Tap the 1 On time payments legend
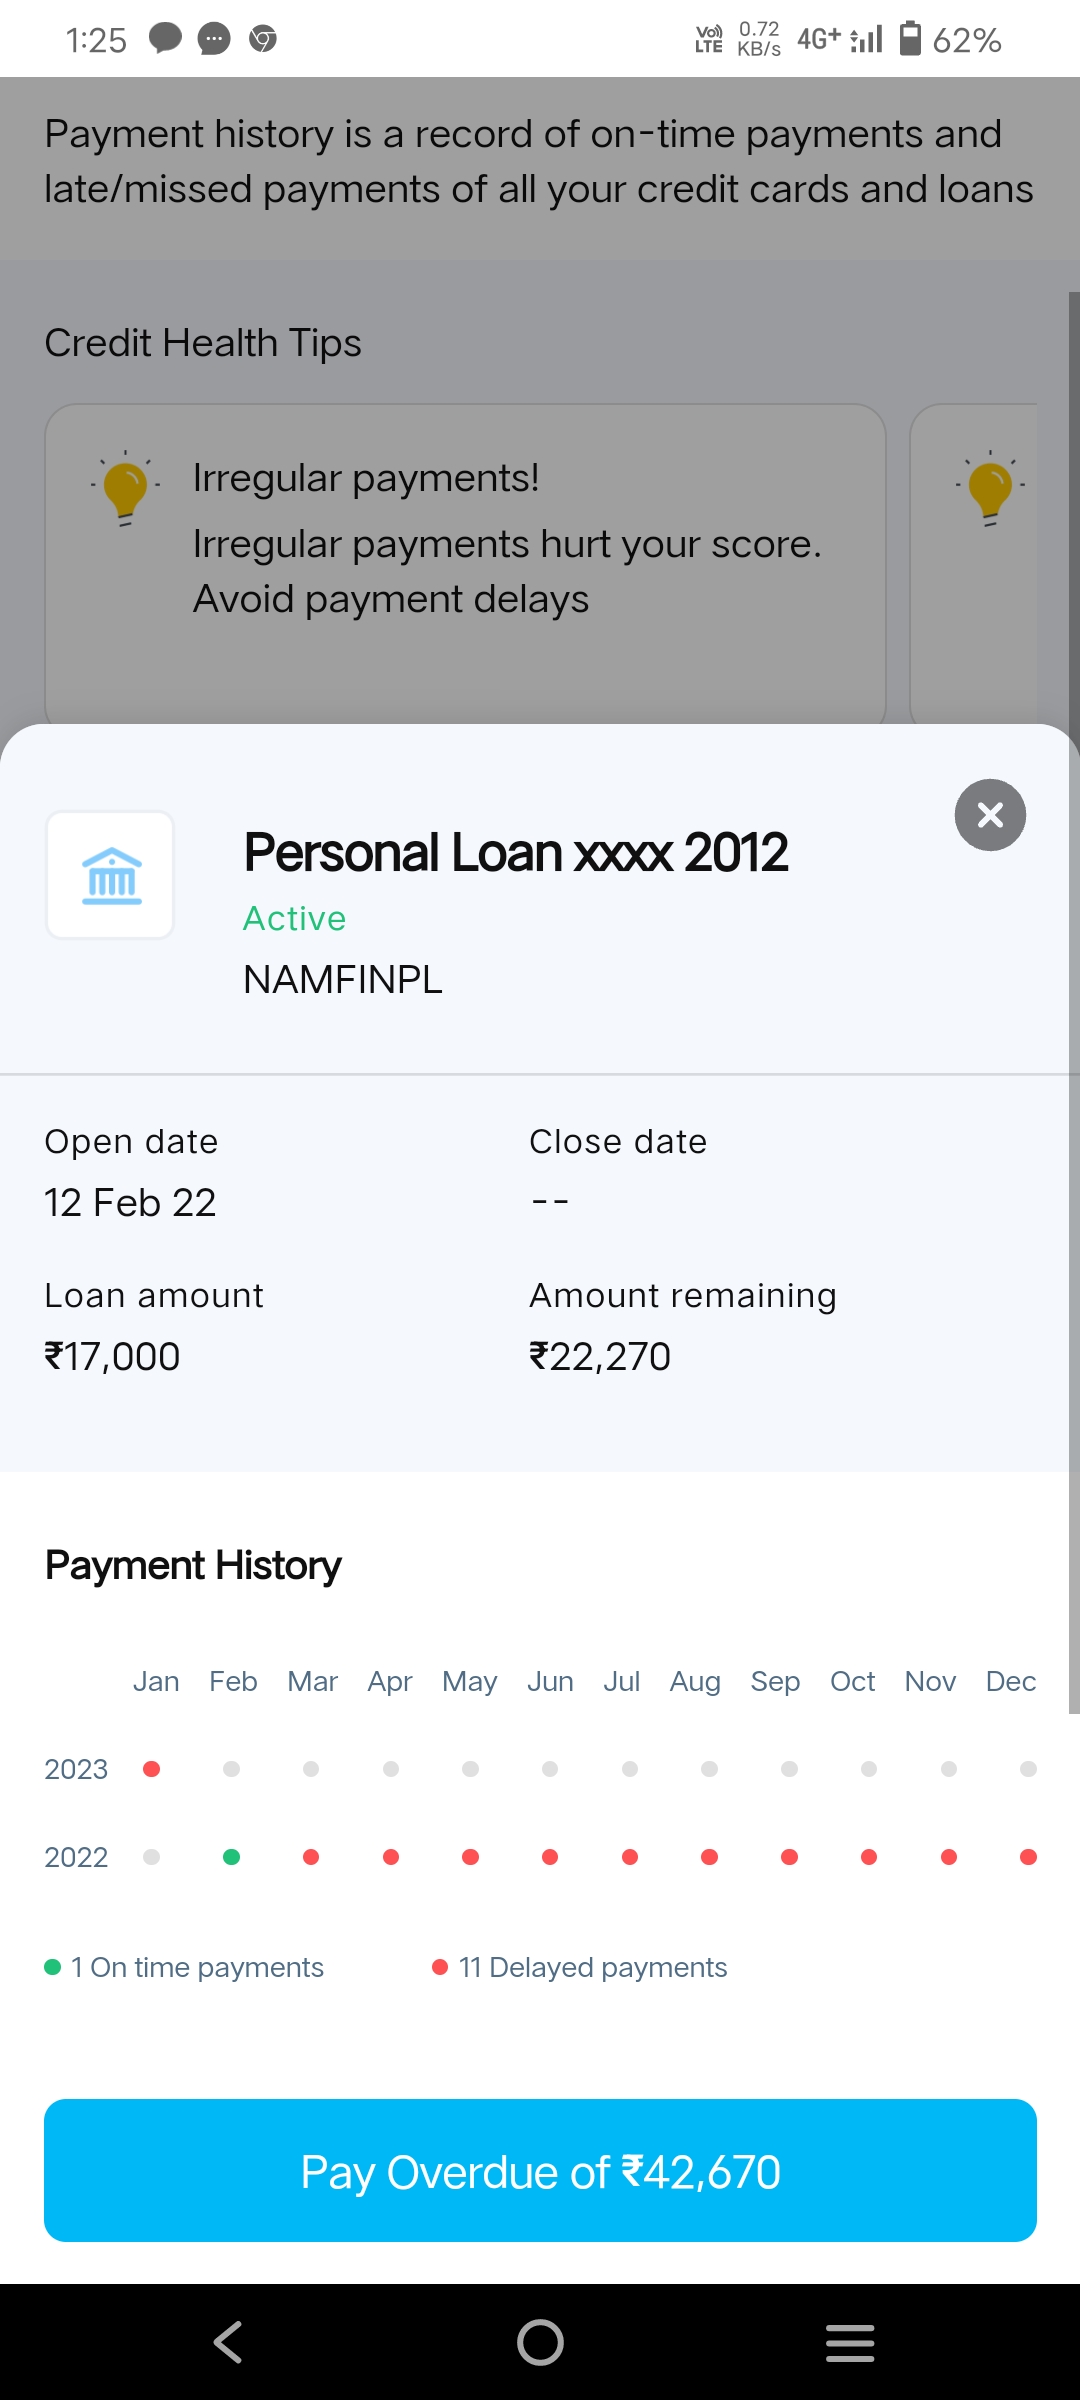This screenshot has width=1080, height=2400. [185, 1967]
